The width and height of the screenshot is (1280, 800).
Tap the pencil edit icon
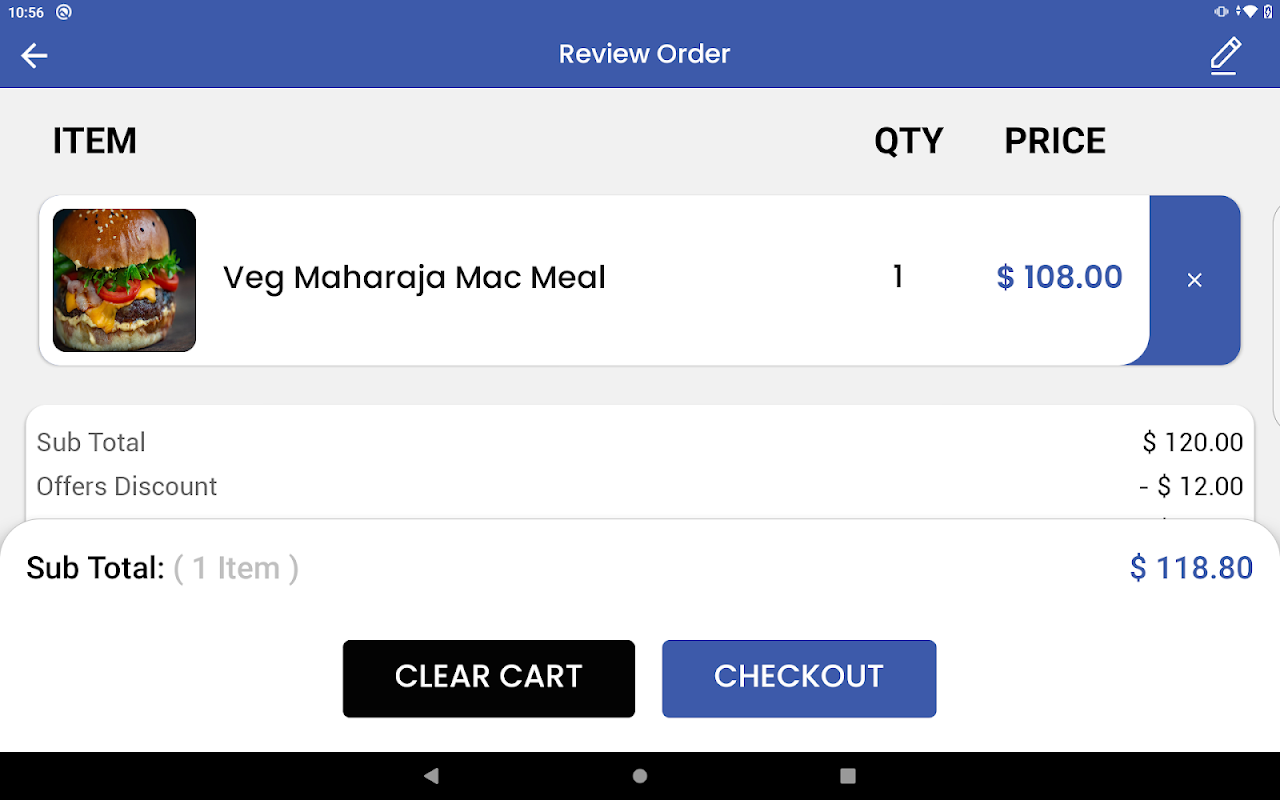[x=1225, y=55]
